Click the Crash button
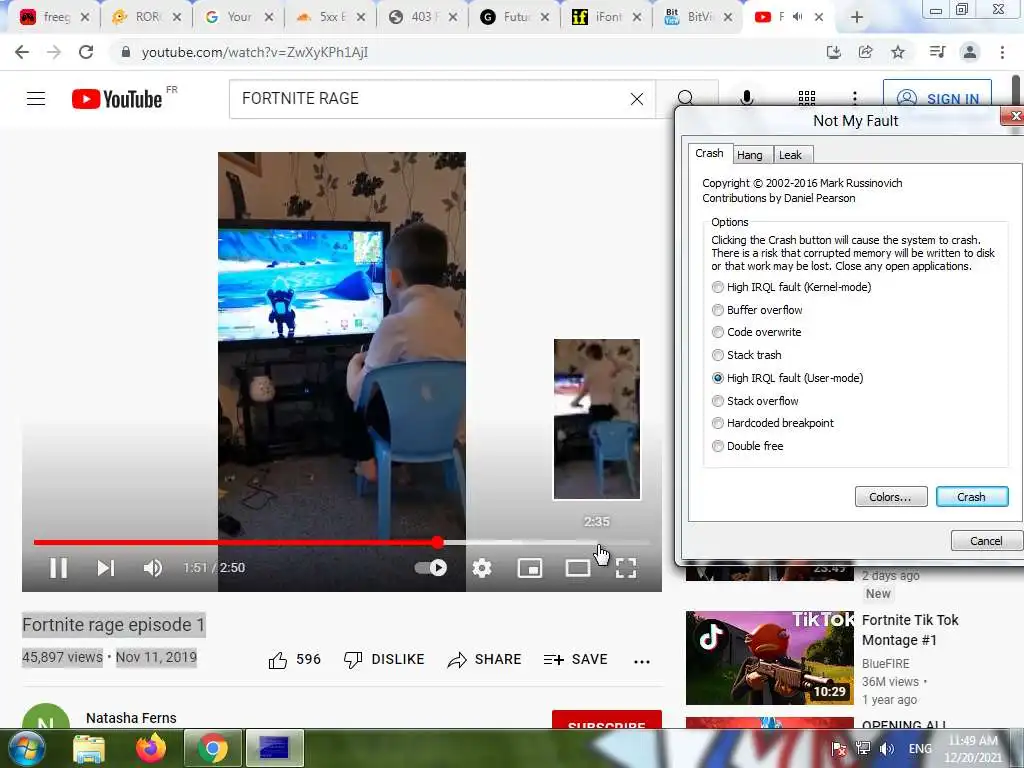Screen dimensions: 1024x768 [x=972, y=497]
